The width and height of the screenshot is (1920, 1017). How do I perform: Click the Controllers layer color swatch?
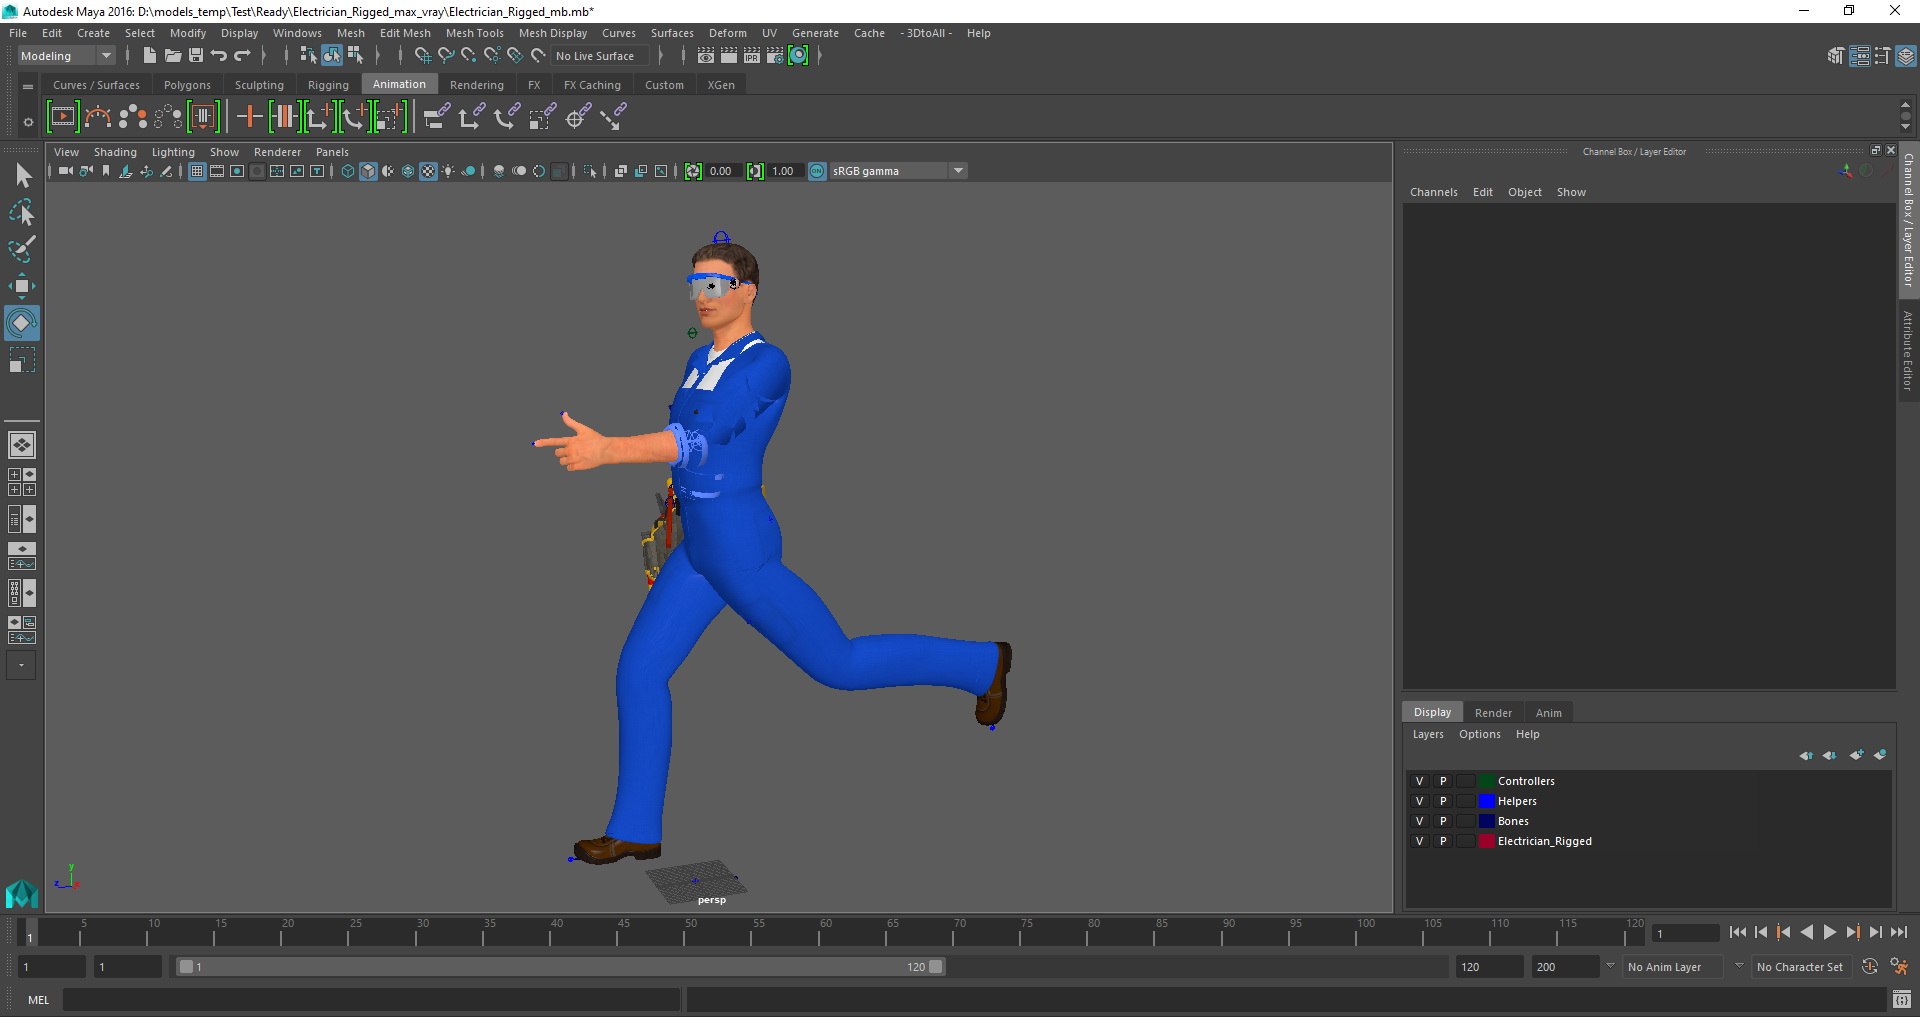1487,781
